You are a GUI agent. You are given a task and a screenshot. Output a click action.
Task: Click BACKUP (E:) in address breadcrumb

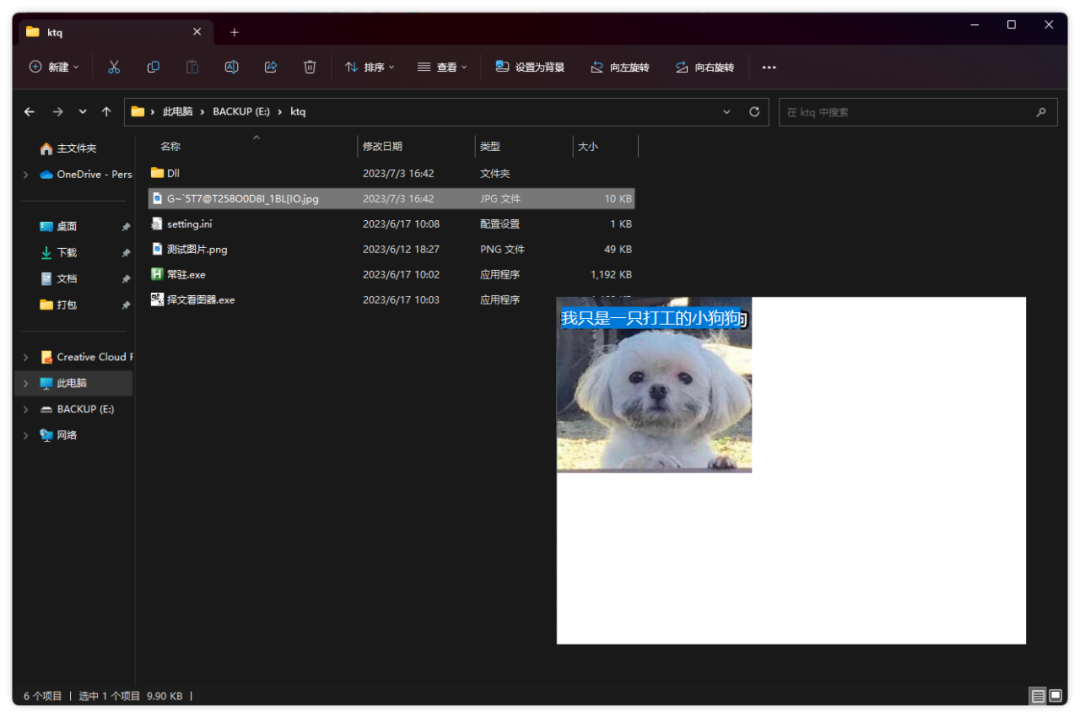[241, 112]
